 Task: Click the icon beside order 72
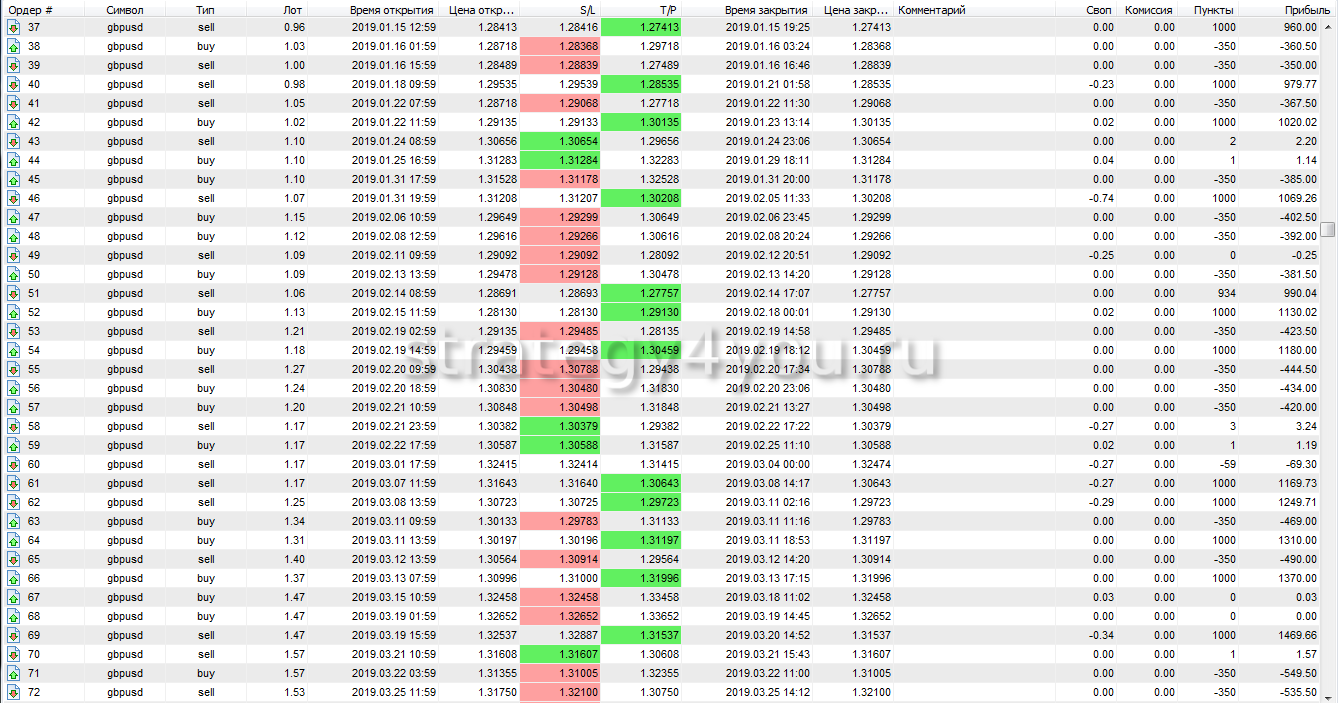pyautogui.click(x=13, y=693)
